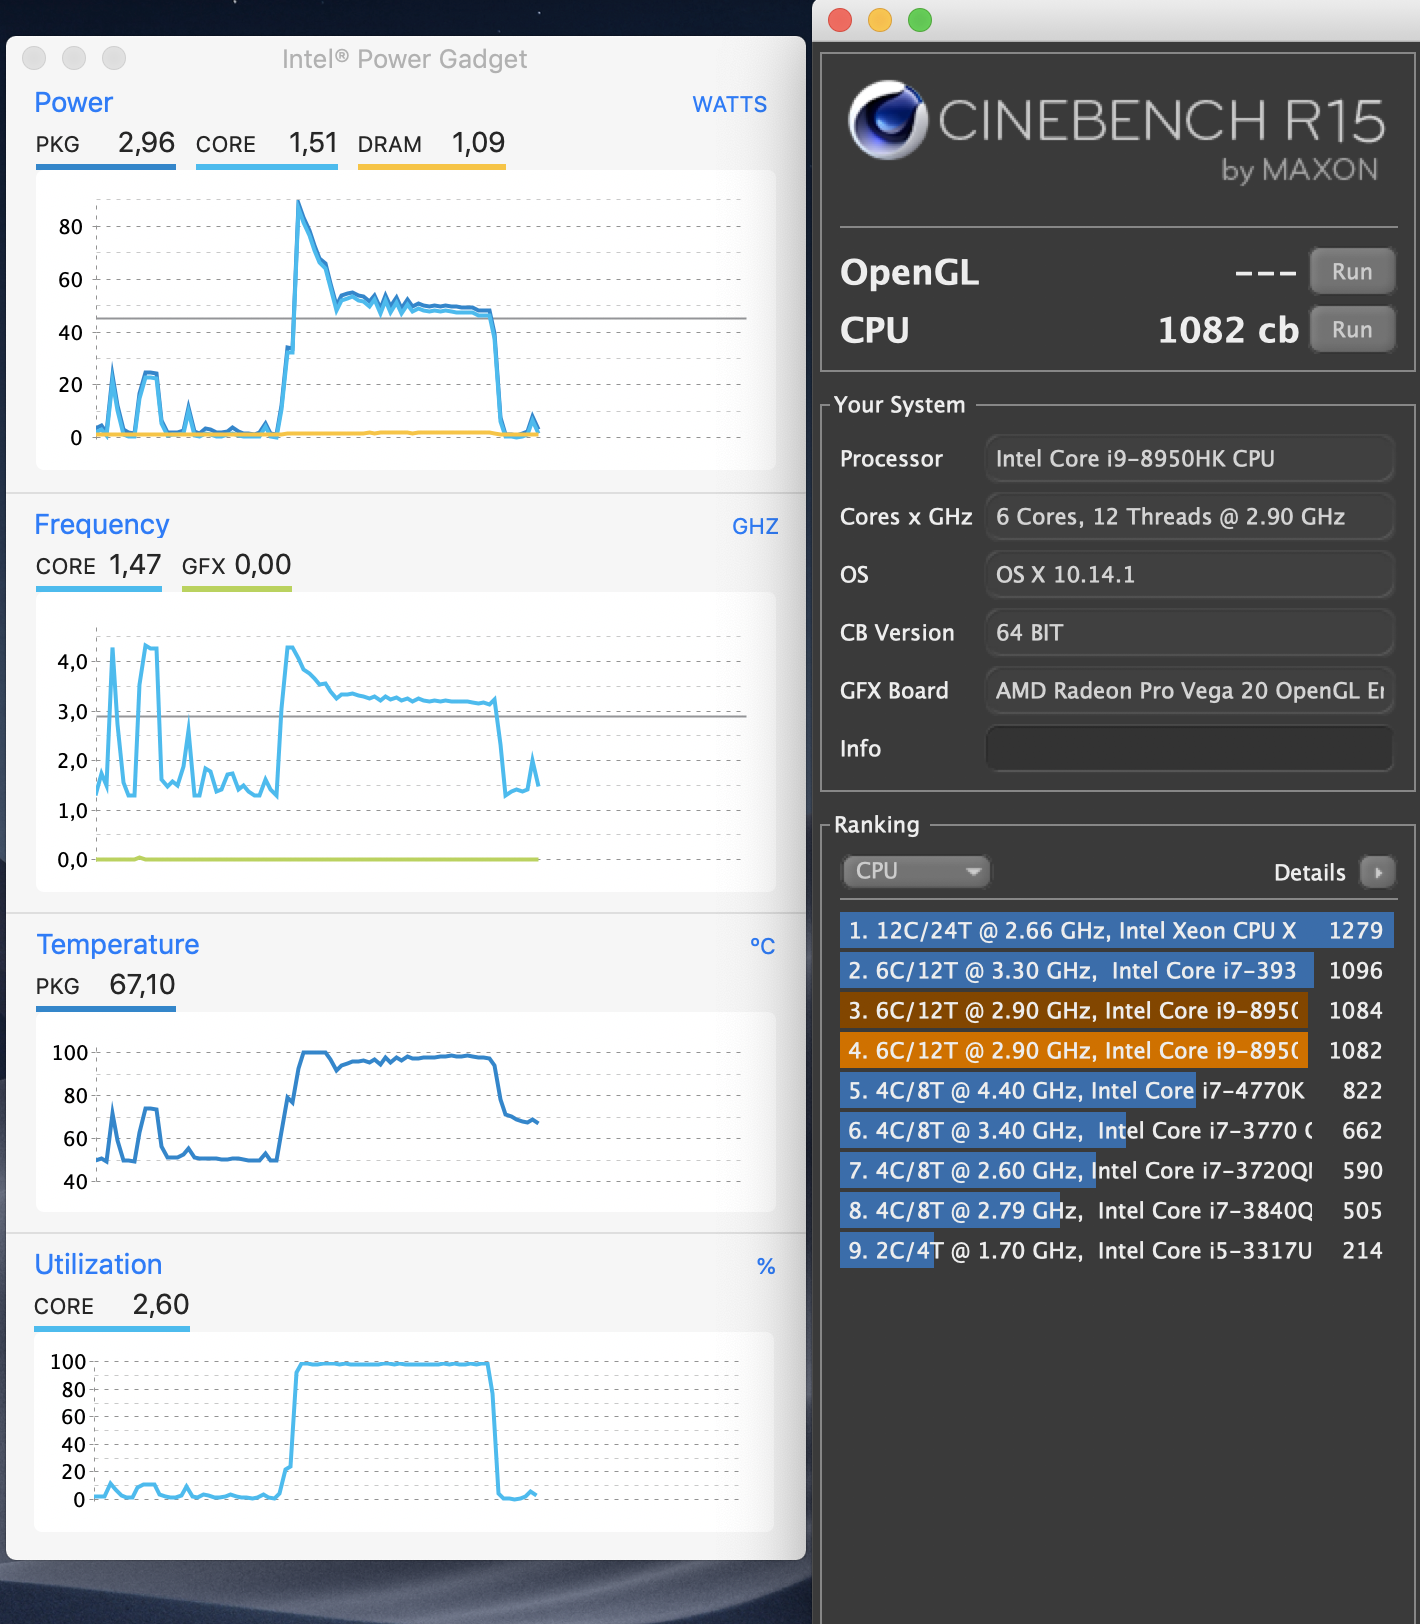Image resolution: width=1420 pixels, height=1624 pixels.
Task: Click the Power graph area
Action: pyautogui.click(x=405, y=320)
